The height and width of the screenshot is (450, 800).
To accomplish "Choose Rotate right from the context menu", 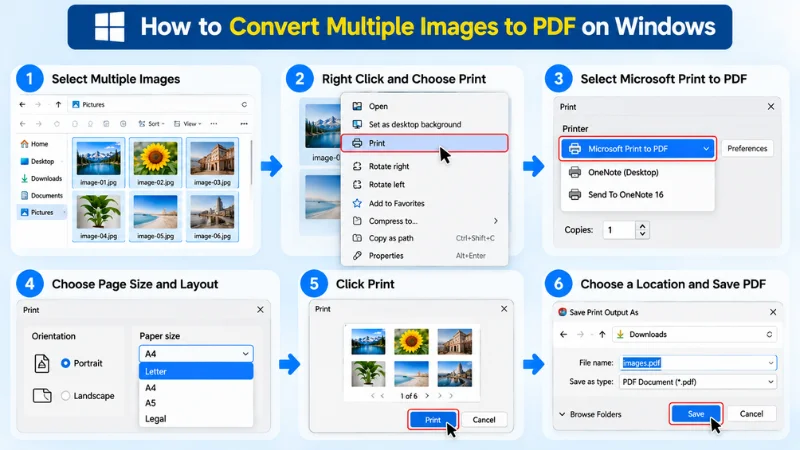I will (424, 166).
